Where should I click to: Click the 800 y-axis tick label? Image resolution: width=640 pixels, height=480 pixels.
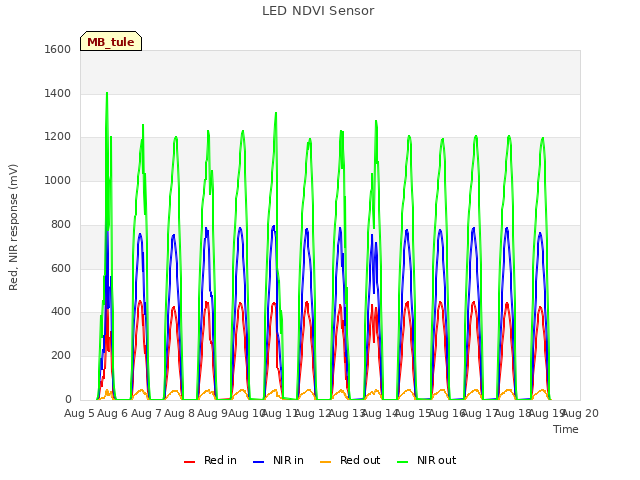tap(61, 224)
